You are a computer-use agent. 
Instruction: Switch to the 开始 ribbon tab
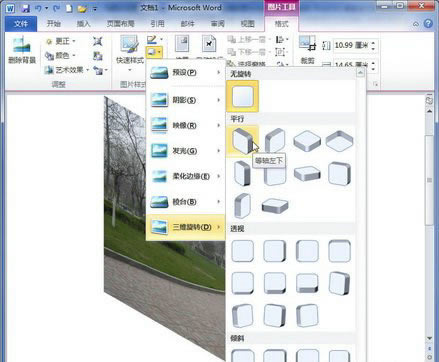[53, 24]
